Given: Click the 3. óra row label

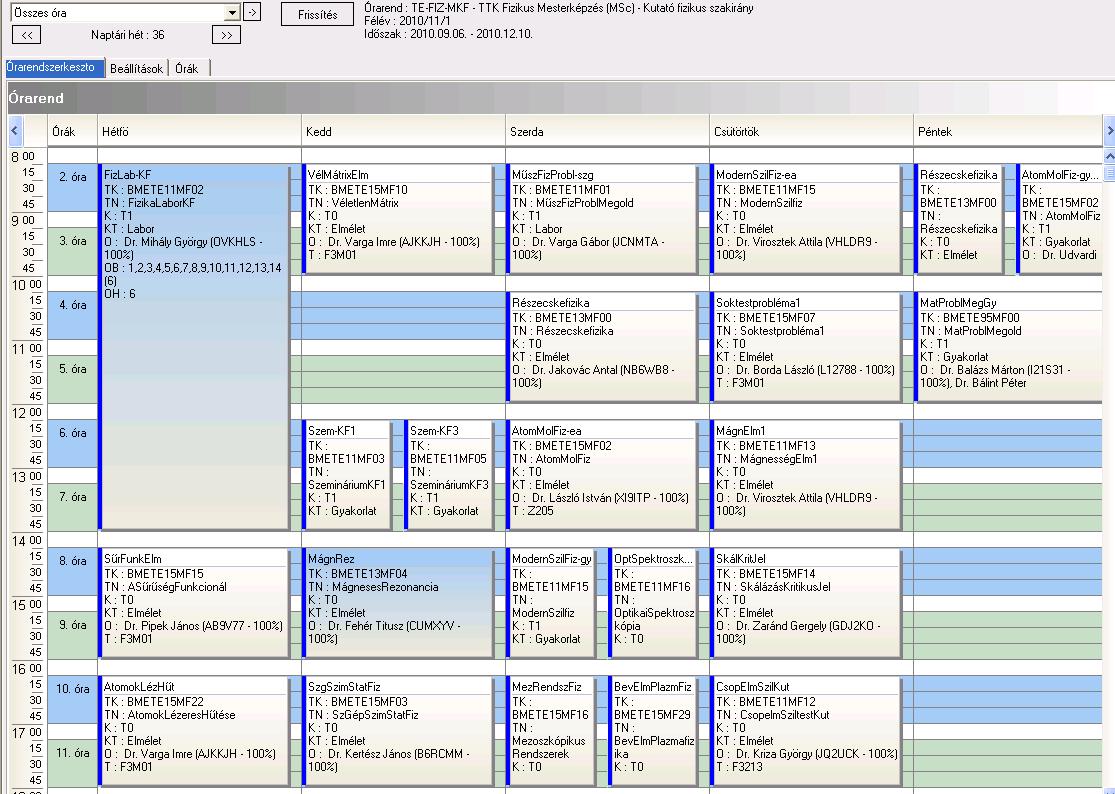Looking at the screenshot, I should point(73,252).
